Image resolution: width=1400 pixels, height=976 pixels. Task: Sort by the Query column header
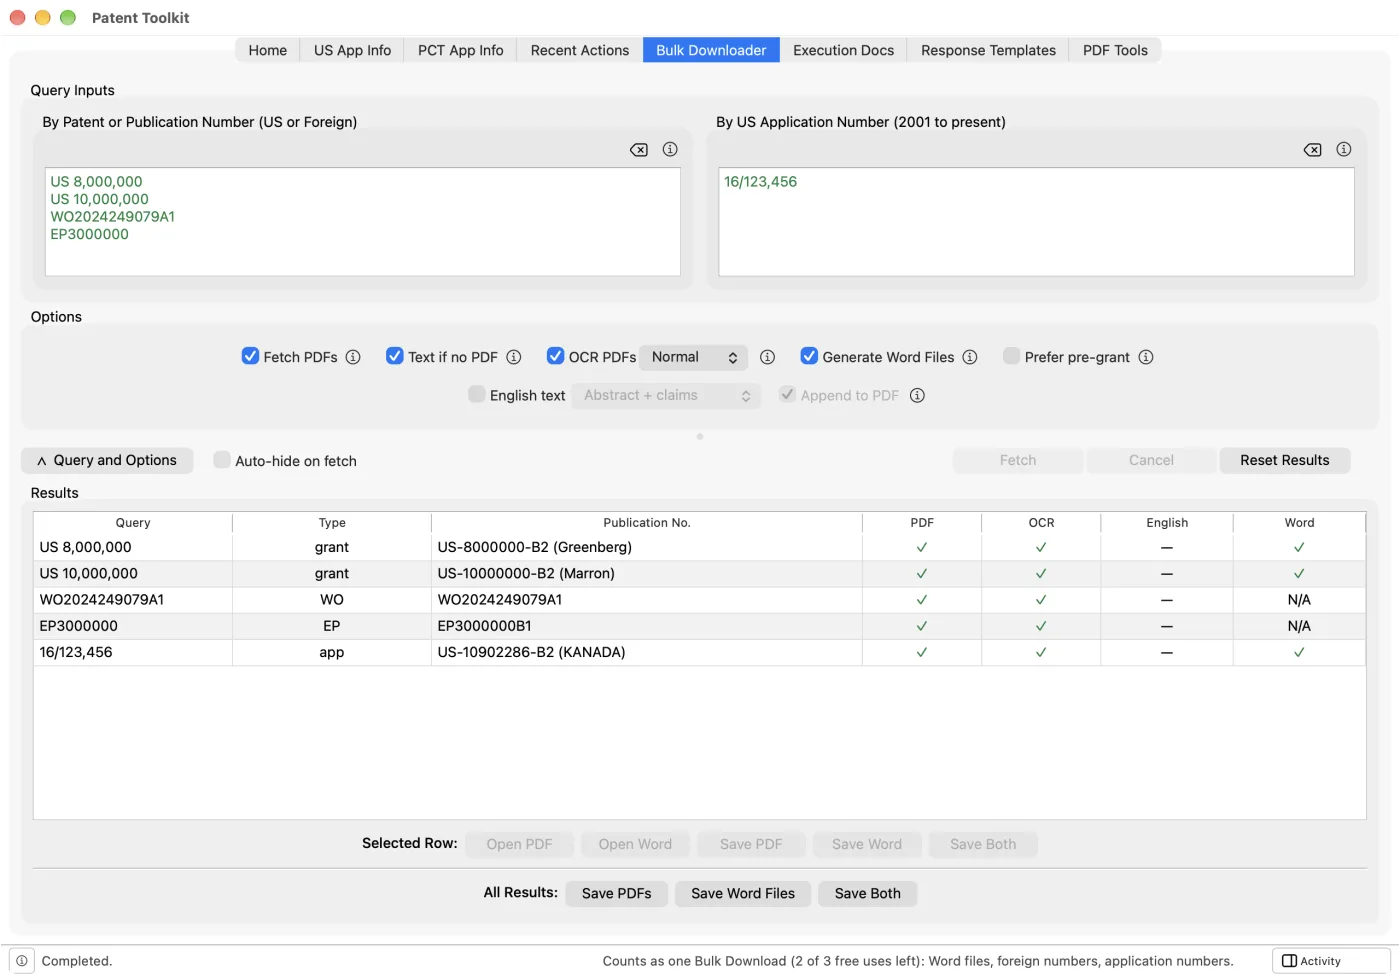pyautogui.click(x=133, y=523)
